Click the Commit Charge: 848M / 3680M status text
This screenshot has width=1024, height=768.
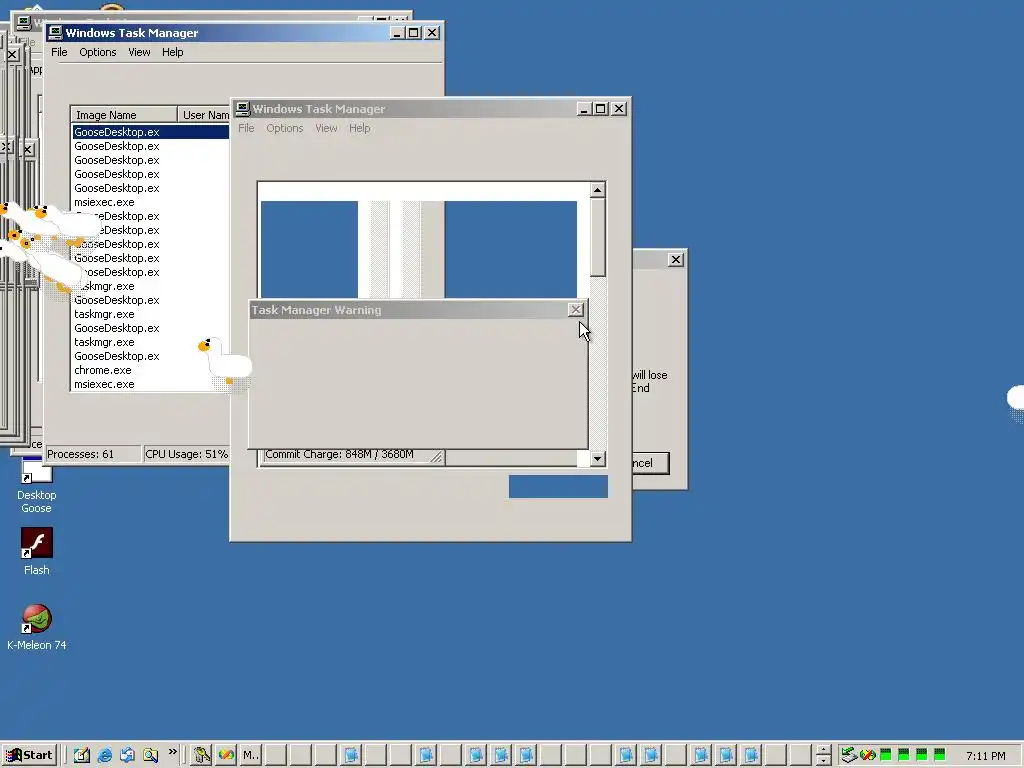click(x=339, y=454)
